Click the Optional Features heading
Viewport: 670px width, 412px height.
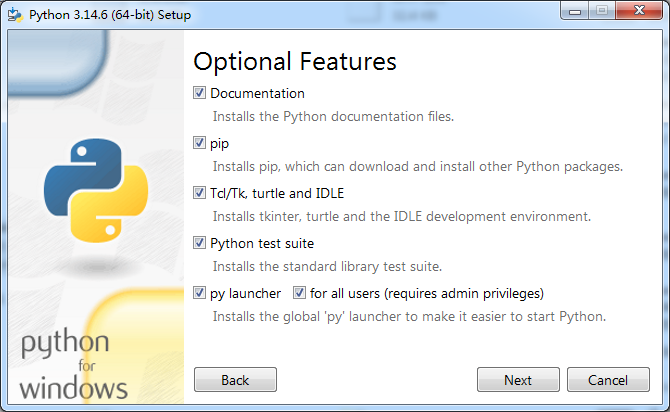point(295,61)
